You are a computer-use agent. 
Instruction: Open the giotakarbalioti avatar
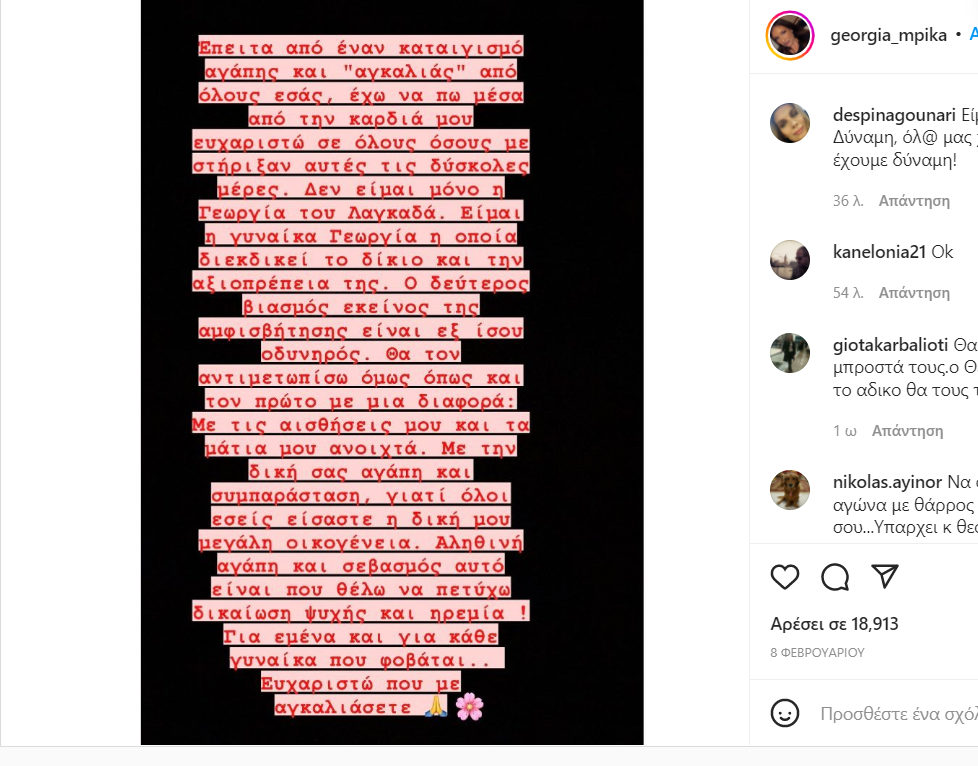[x=790, y=353]
